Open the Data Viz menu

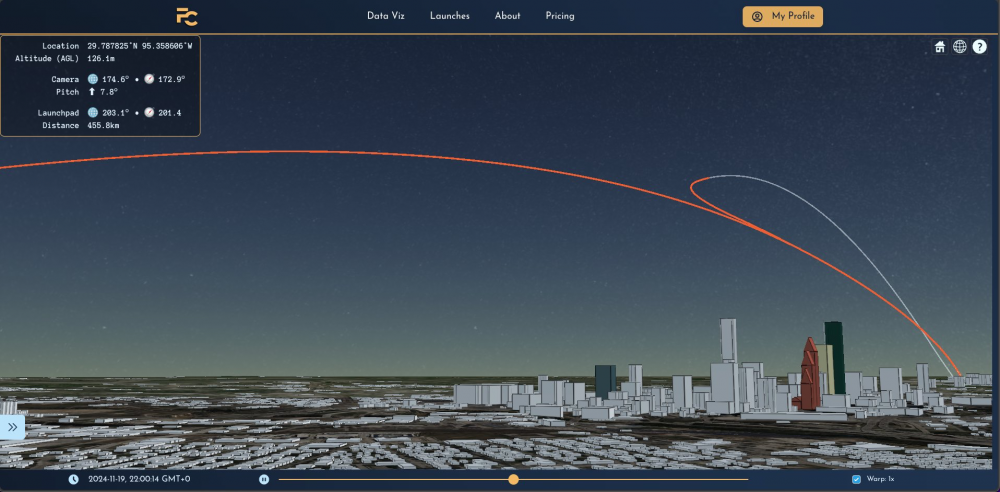coord(385,16)
